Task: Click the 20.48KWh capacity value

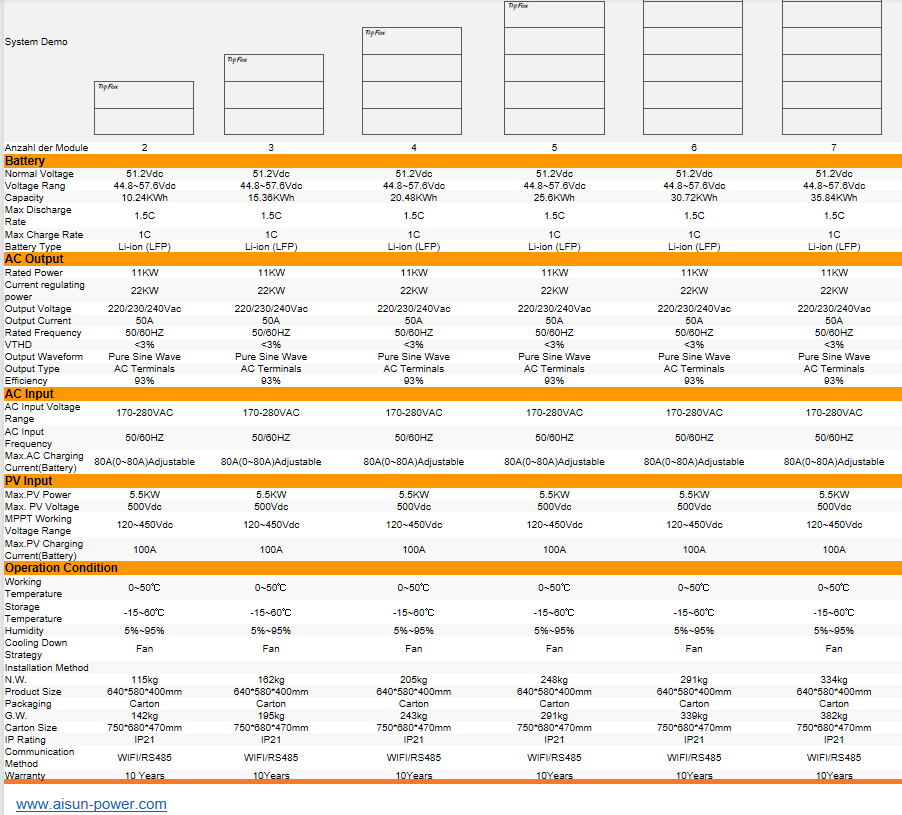Action: coord(414,198)
